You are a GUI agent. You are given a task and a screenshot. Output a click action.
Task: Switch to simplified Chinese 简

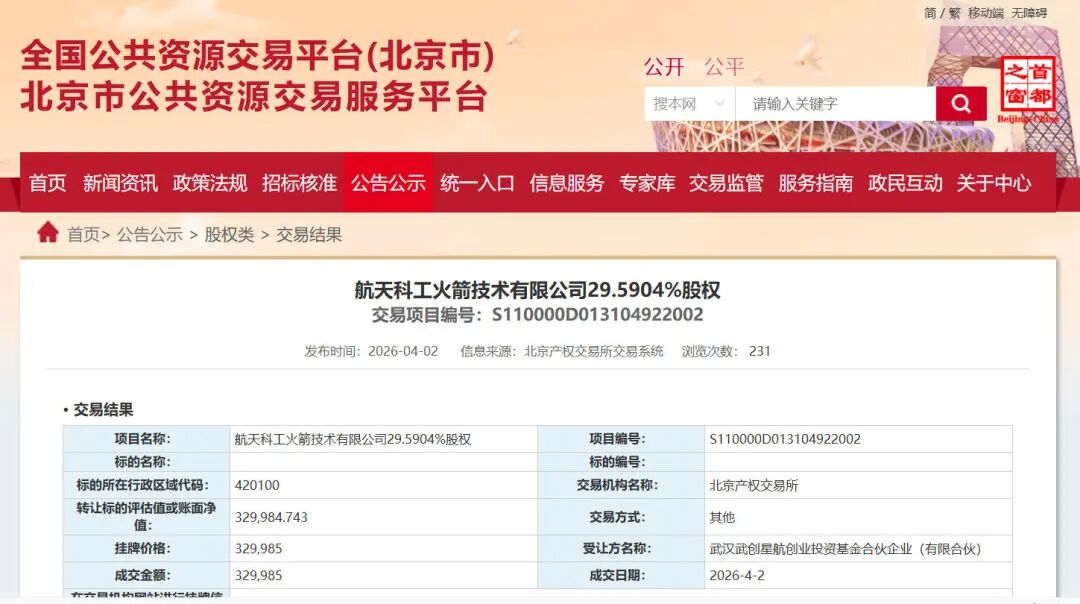[x=930, y=13]
